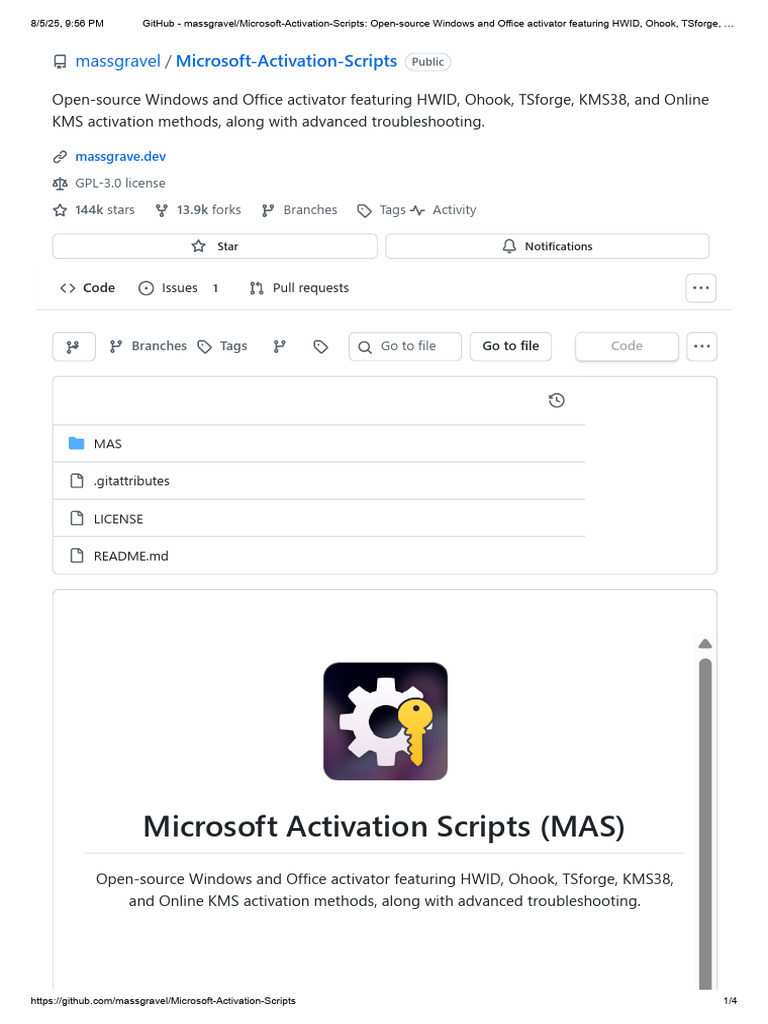Open the Notifications button

pyautogui.click(x=547, y=246)
